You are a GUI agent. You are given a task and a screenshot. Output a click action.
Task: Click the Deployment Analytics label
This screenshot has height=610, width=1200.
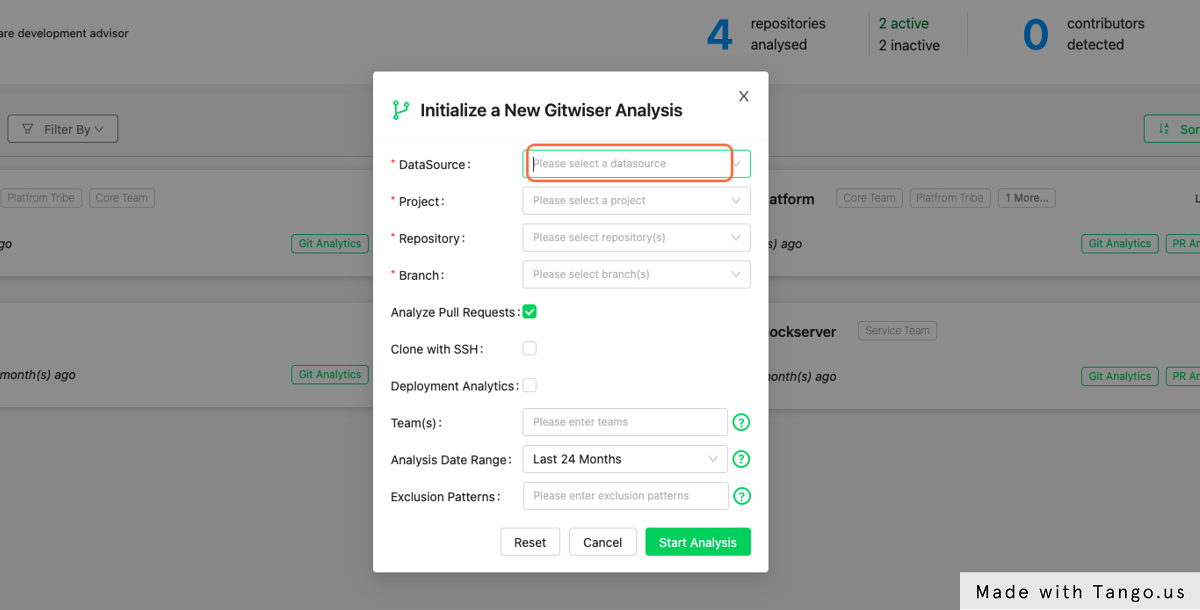click(455, 386)
